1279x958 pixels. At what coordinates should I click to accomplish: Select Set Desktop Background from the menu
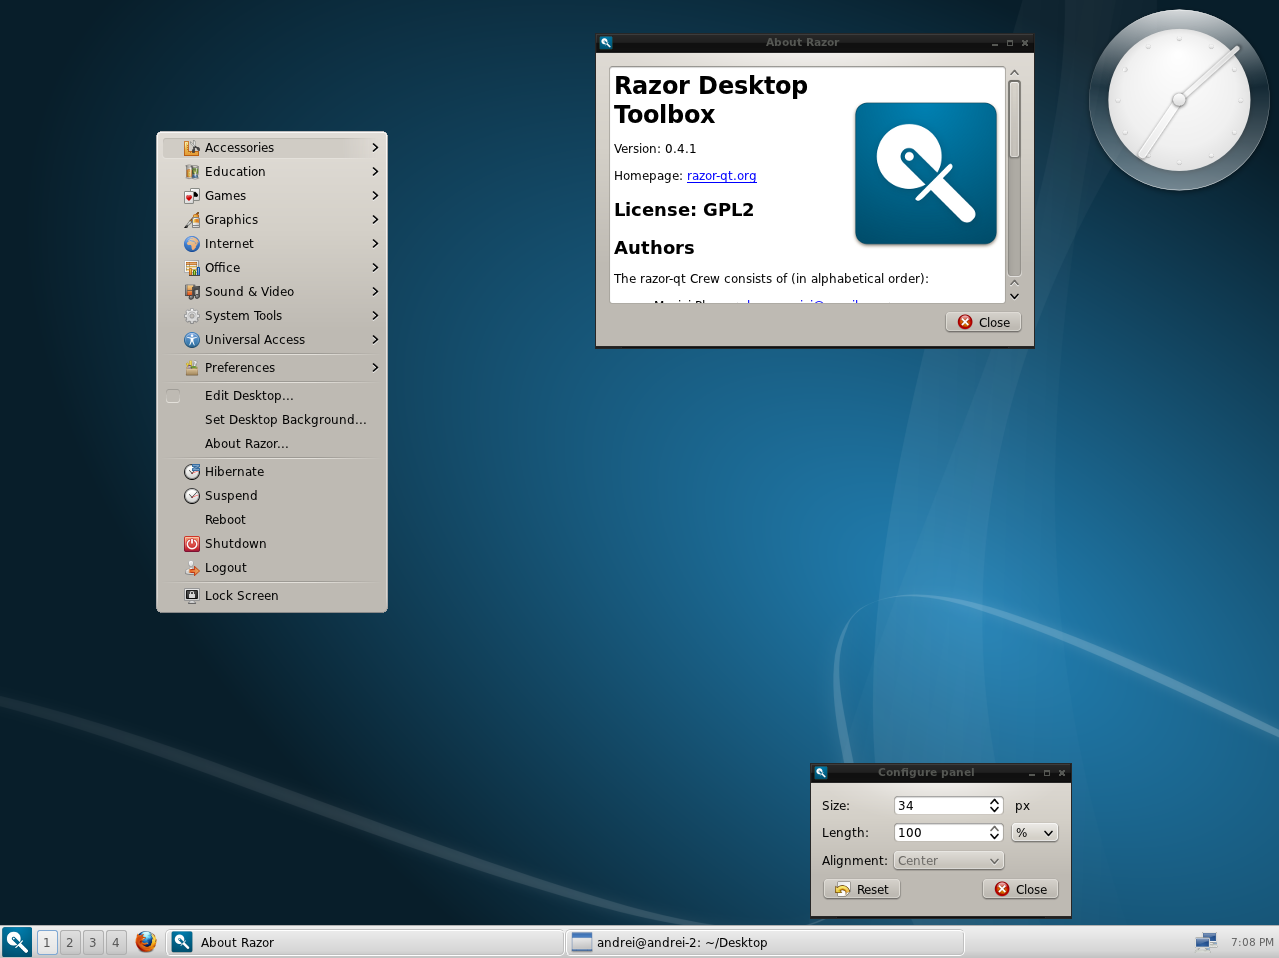coord(285,419)
